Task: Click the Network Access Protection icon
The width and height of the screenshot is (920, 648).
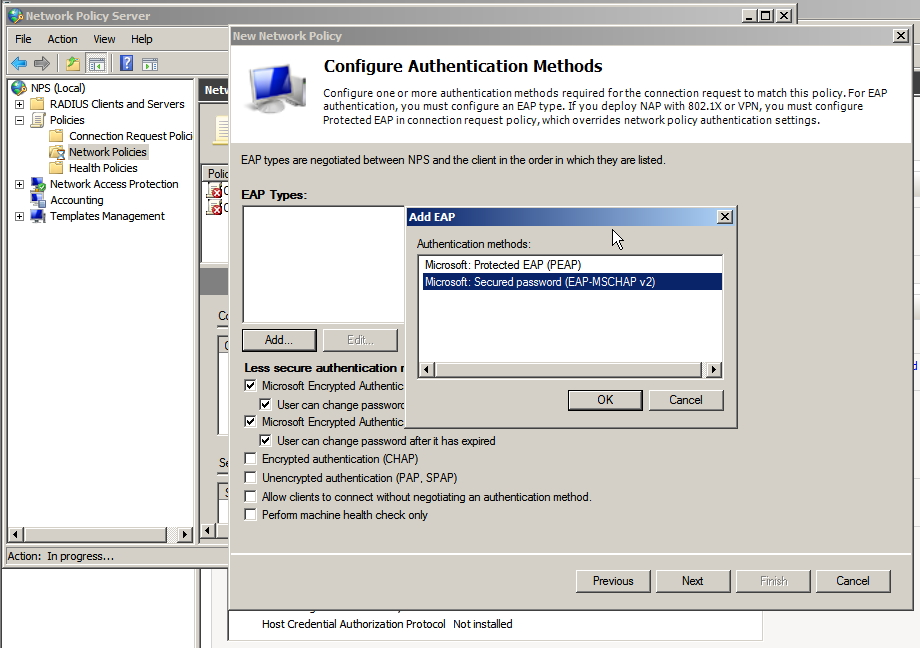Action: tap(38, 184)
